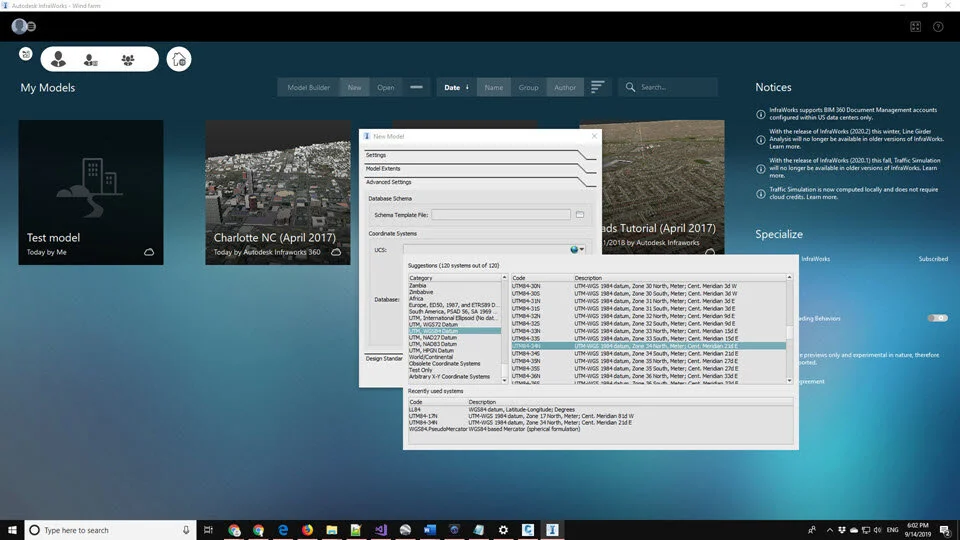The image size is (960, 540).
Task: Click the cloud icon on Test model tile
Action: pos(149,252)
